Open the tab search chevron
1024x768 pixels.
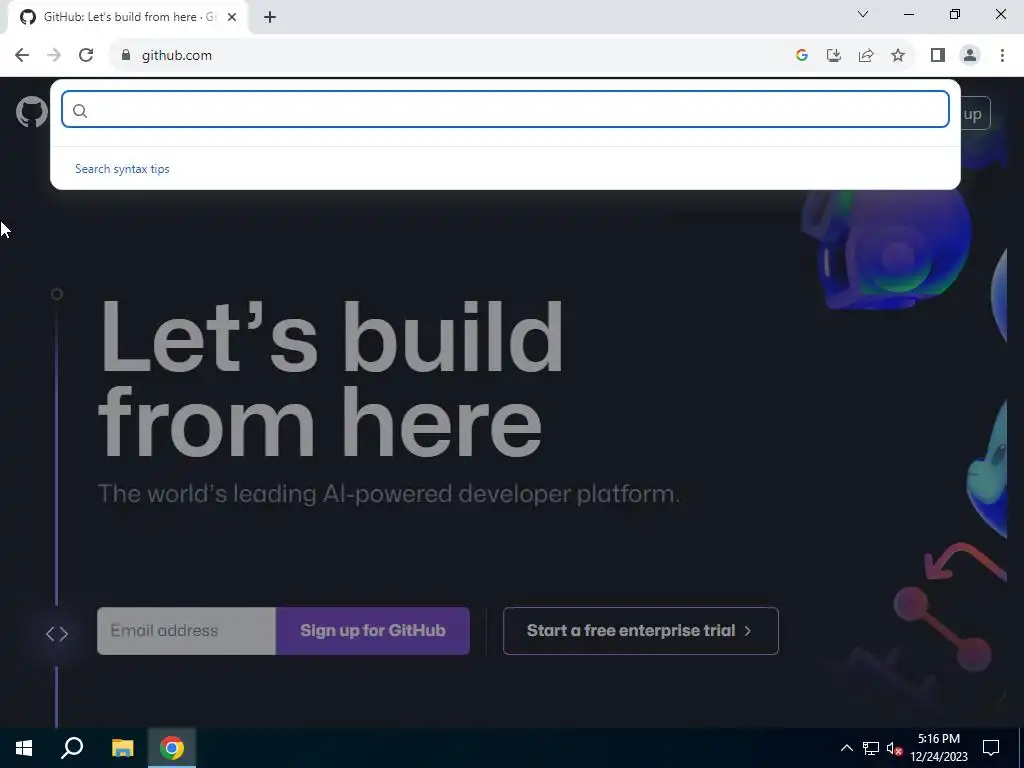(x=863, y=14)
